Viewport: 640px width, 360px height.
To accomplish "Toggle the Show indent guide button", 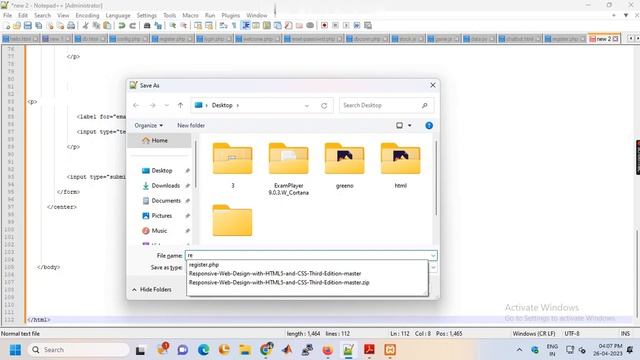I will click(245, 25).
